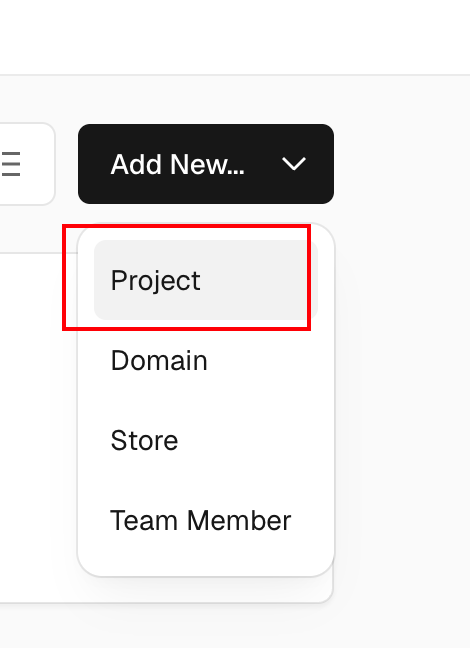Switch to list view icon
The width and height of the screenshot is (470, 648).
pos(11,164)
